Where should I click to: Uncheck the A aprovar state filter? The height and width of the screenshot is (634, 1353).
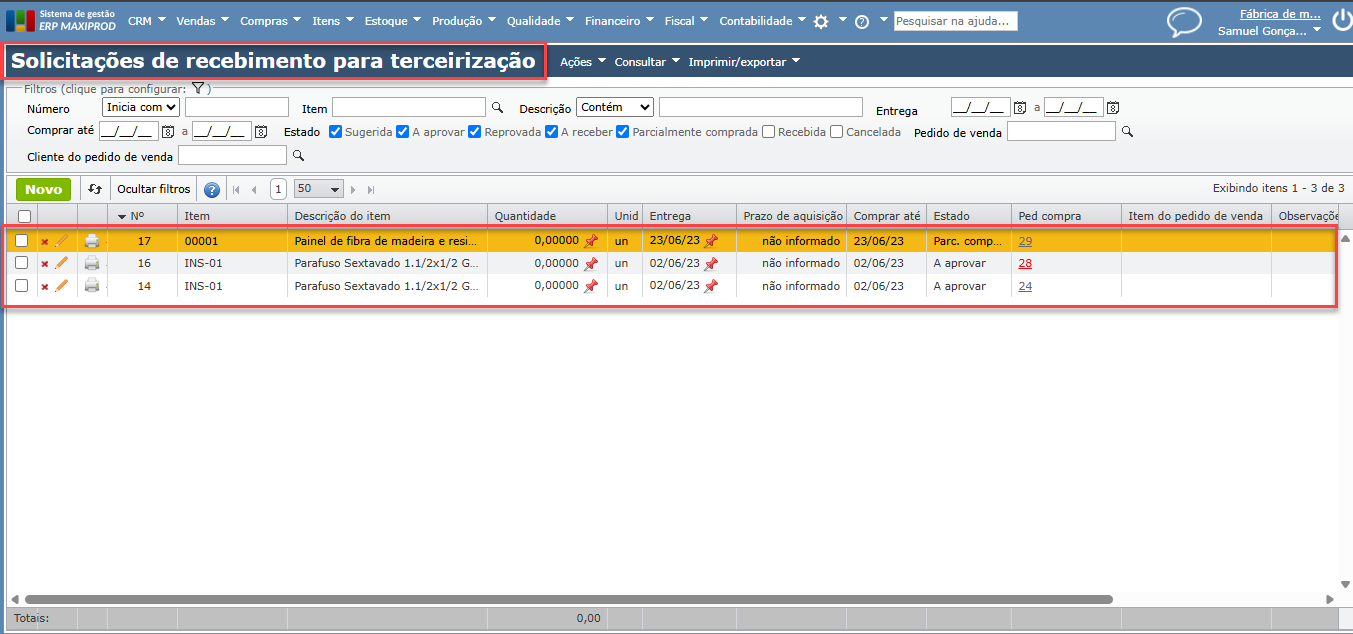tap(402, 131)
